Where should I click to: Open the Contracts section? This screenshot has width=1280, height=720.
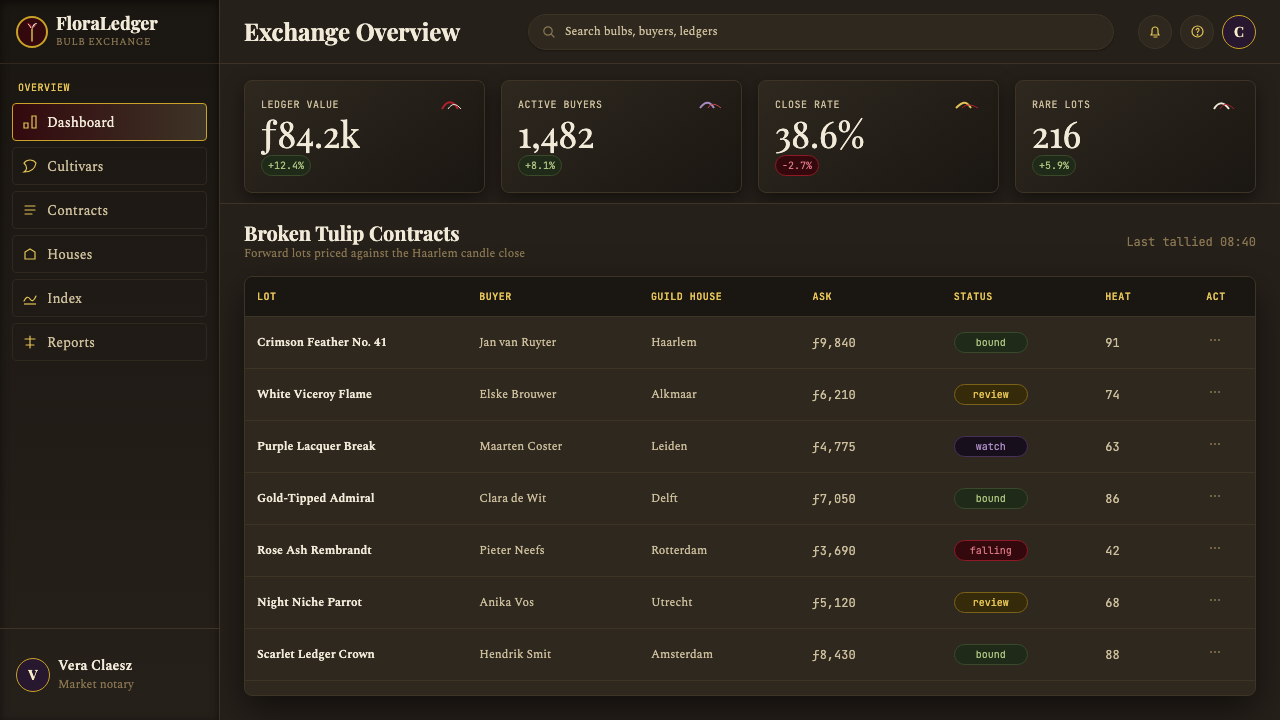(x=109, y=210)
